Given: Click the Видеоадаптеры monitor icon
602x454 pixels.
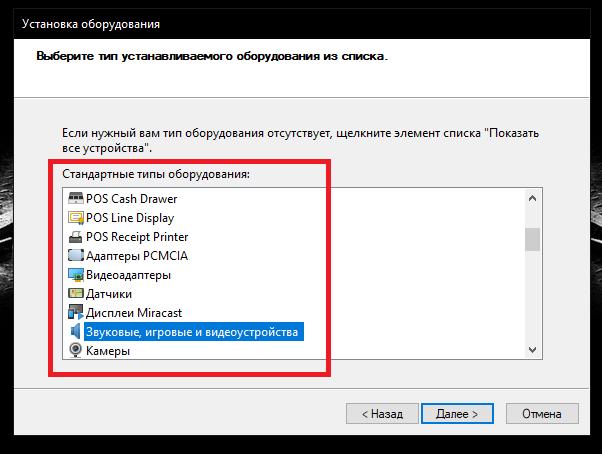Looking at the screenshot, I should pyautogui.click(x=76, y=275).
